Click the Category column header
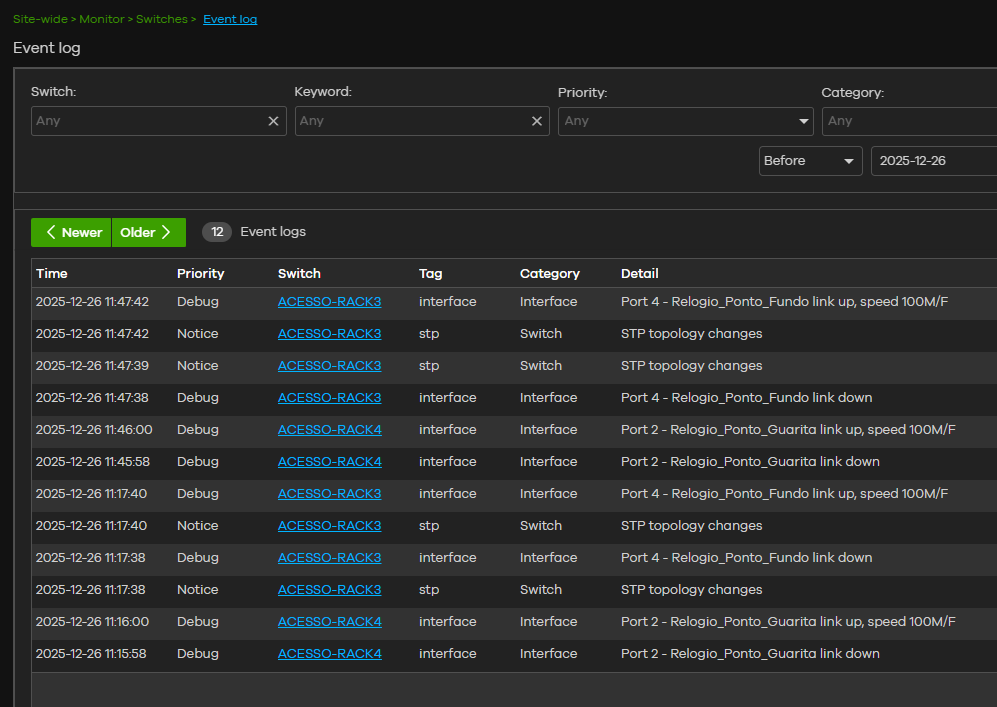Image resolution: width=997 pixels, height=707 pixels. [549, 273]
